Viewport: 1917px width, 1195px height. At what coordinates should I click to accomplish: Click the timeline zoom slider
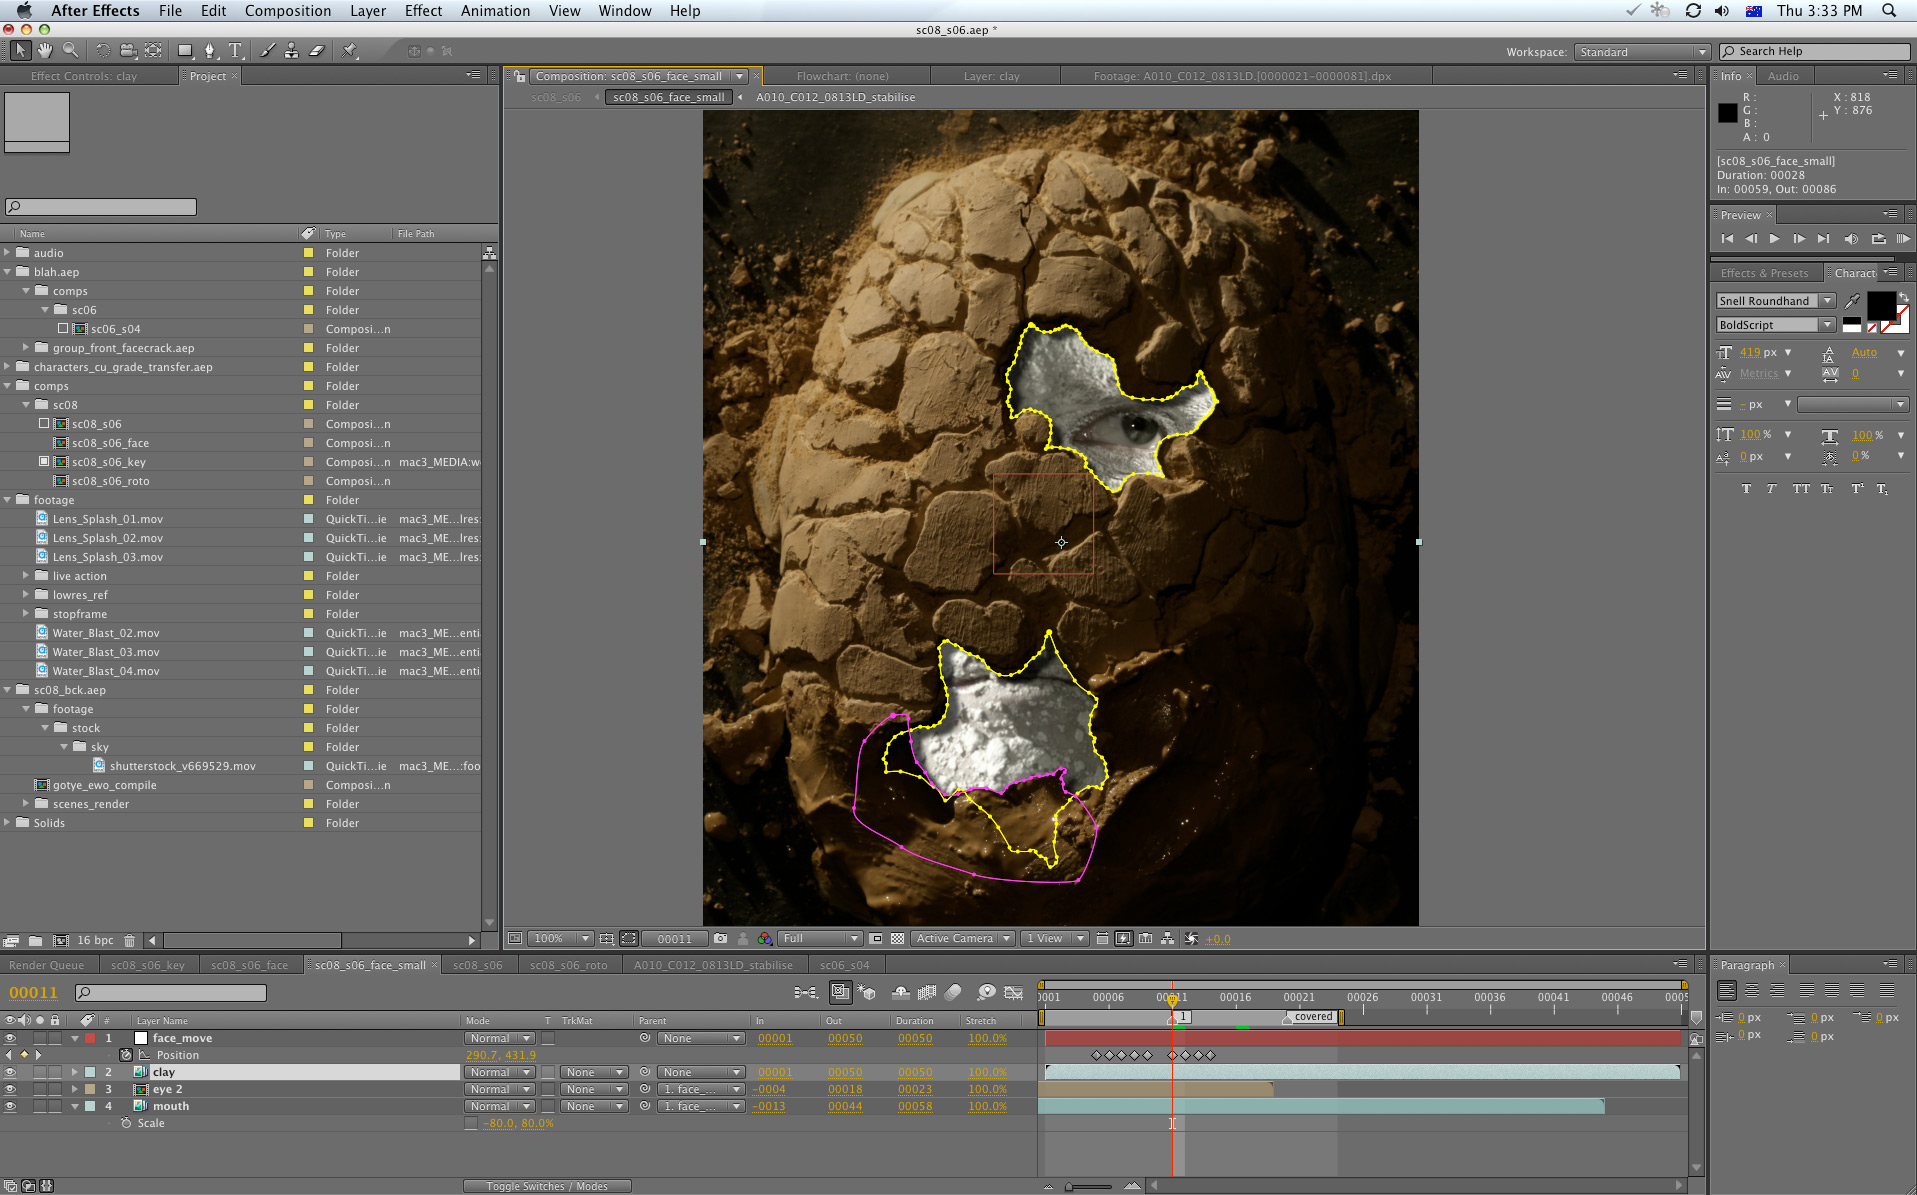click(x=1090, y=1187)
